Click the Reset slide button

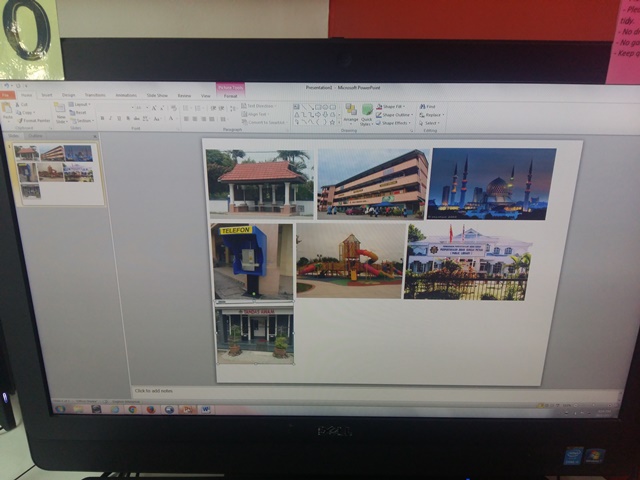tap(78, 112)
